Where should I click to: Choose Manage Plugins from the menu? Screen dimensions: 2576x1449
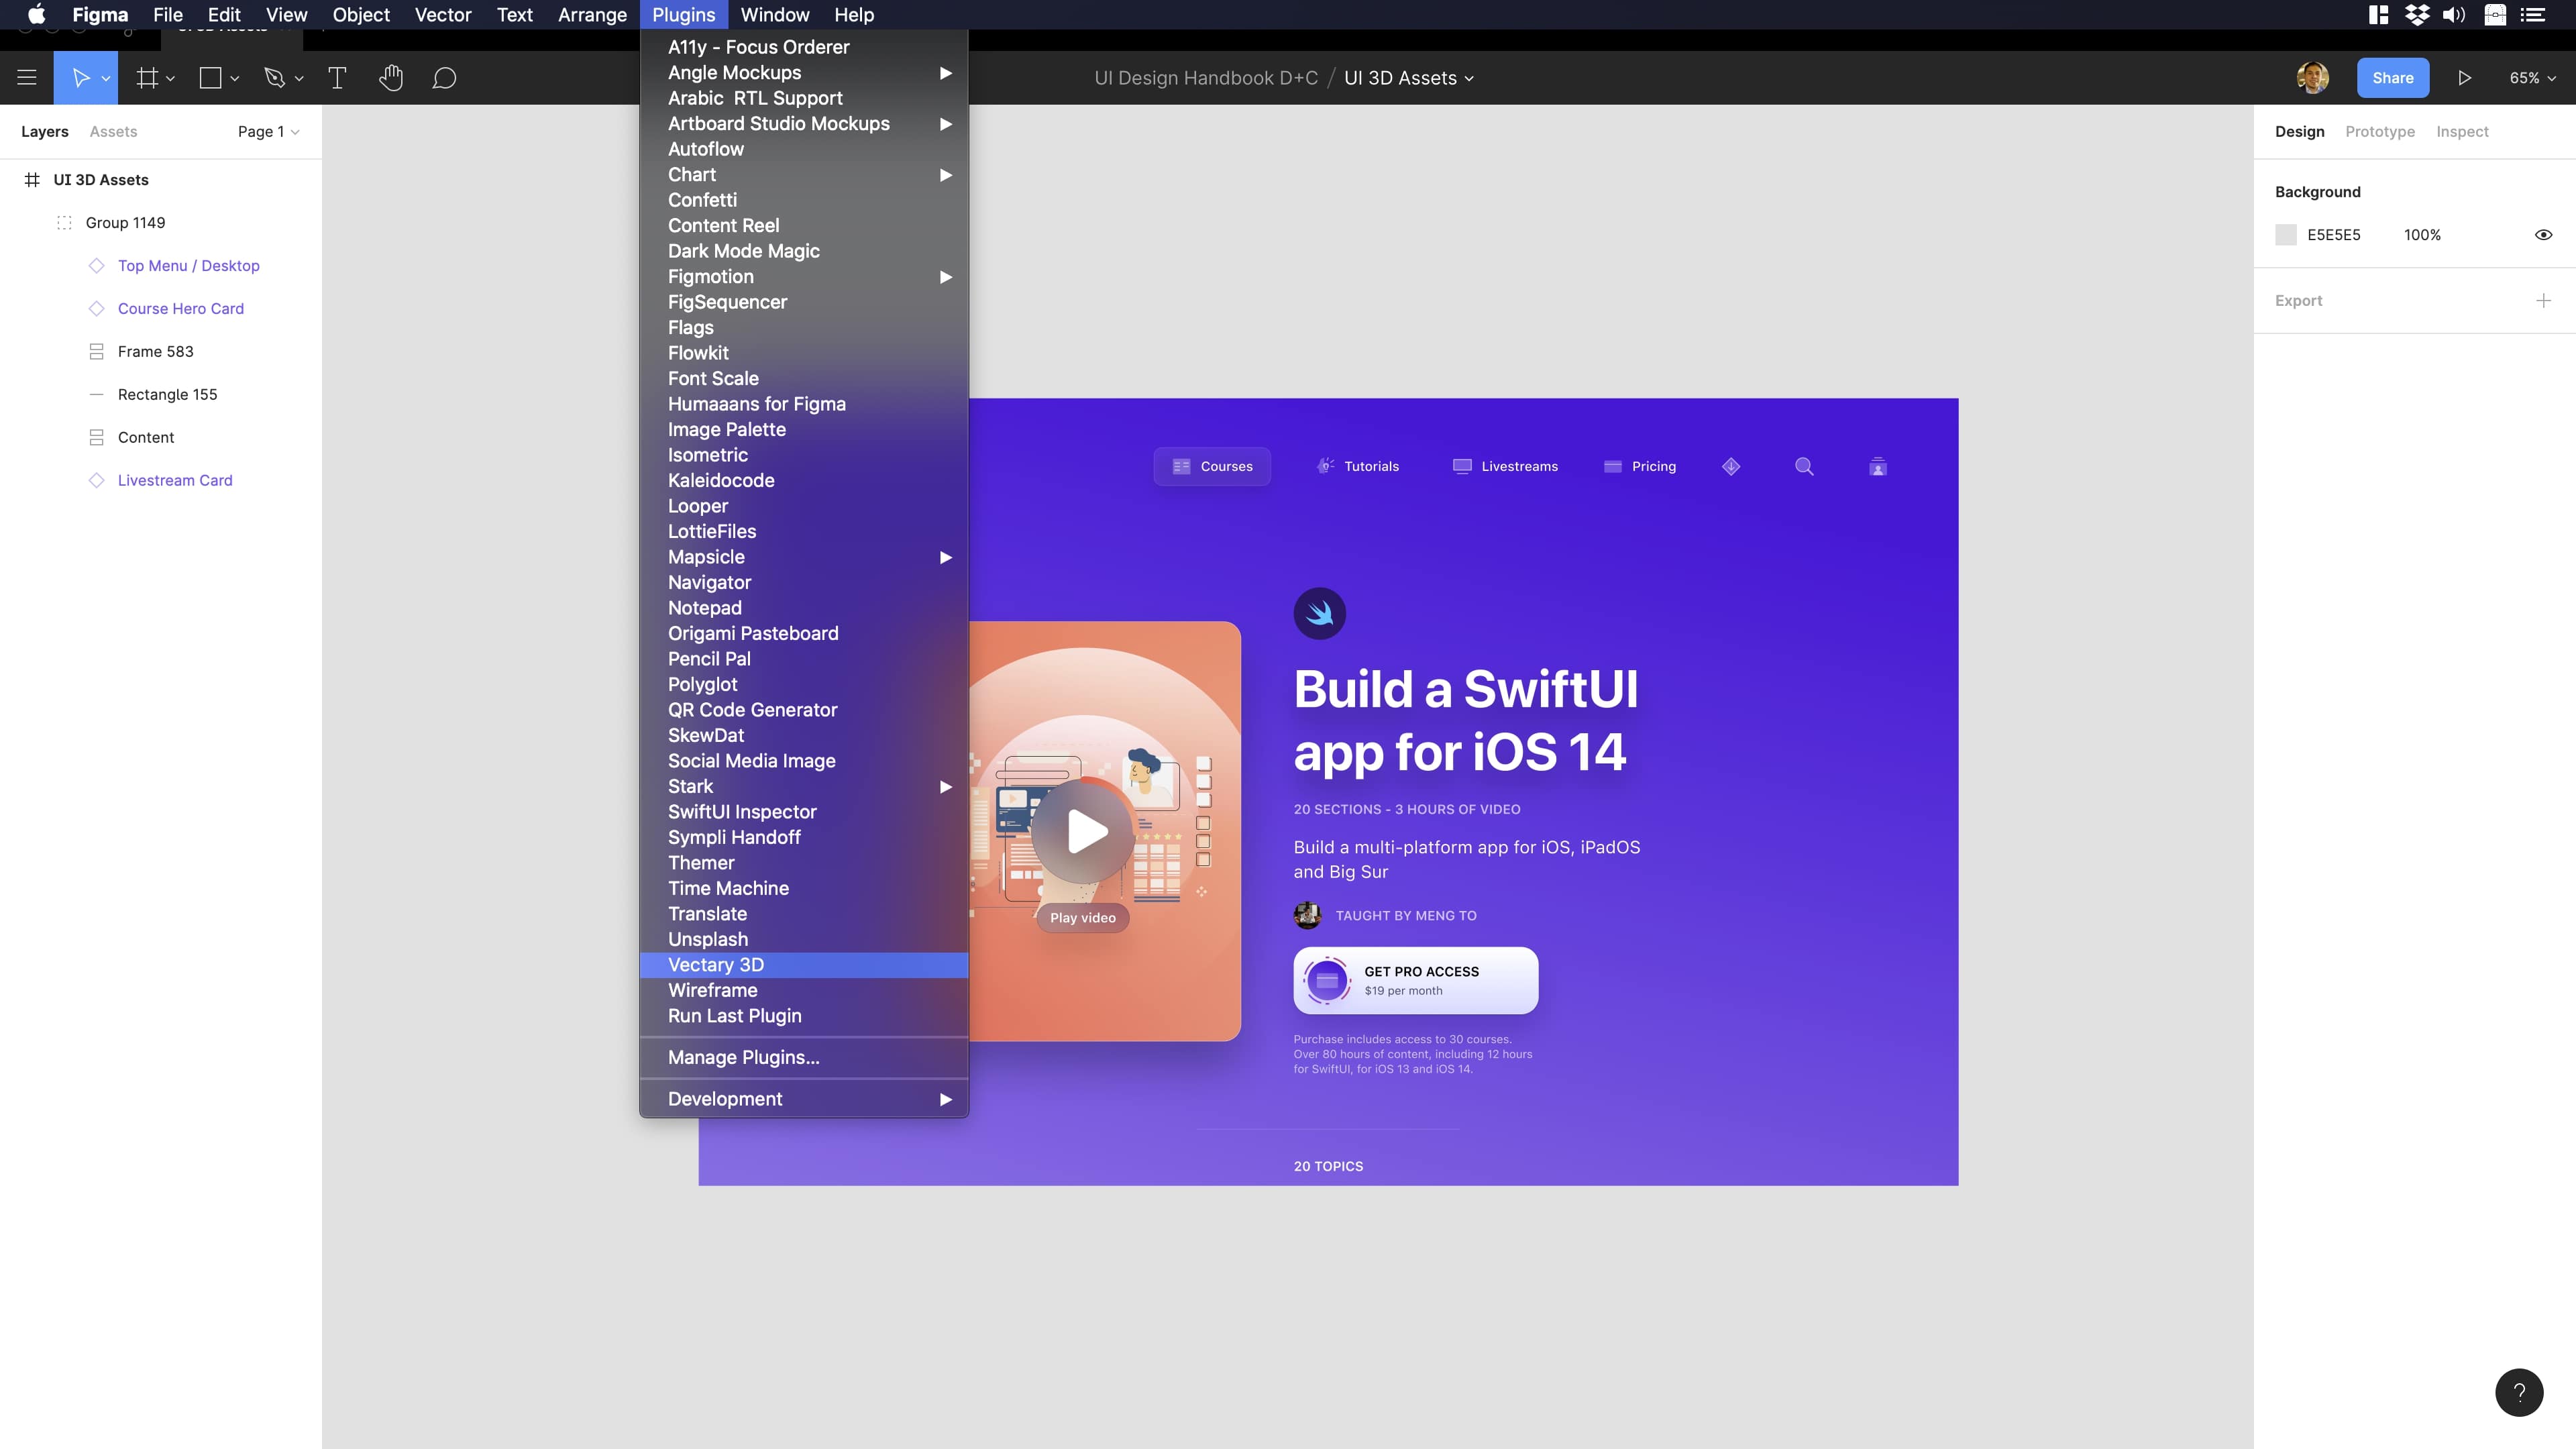(x=743, y=1057)
